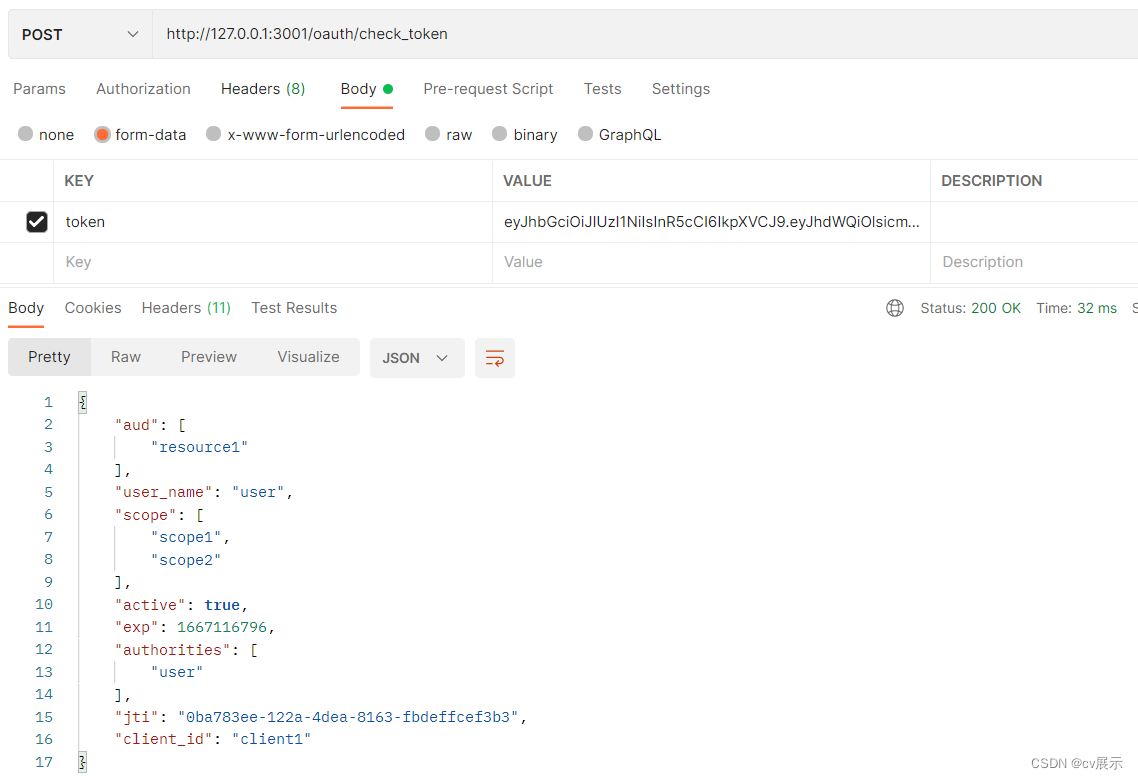The height and width of the screenshot is (779, 1138).
Task: Click the globe network icon near Status
Action: coord(895,308)
